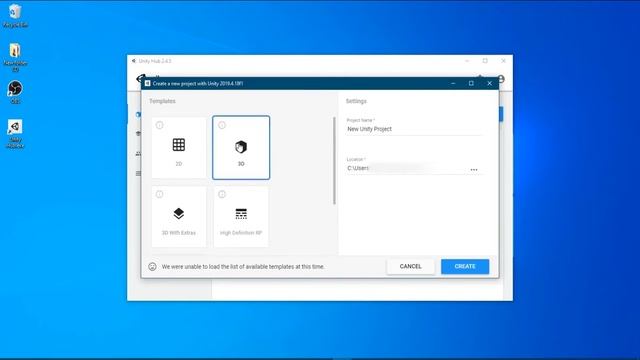Click the Settings heading
640x360 pixels.
pos(356,101)
